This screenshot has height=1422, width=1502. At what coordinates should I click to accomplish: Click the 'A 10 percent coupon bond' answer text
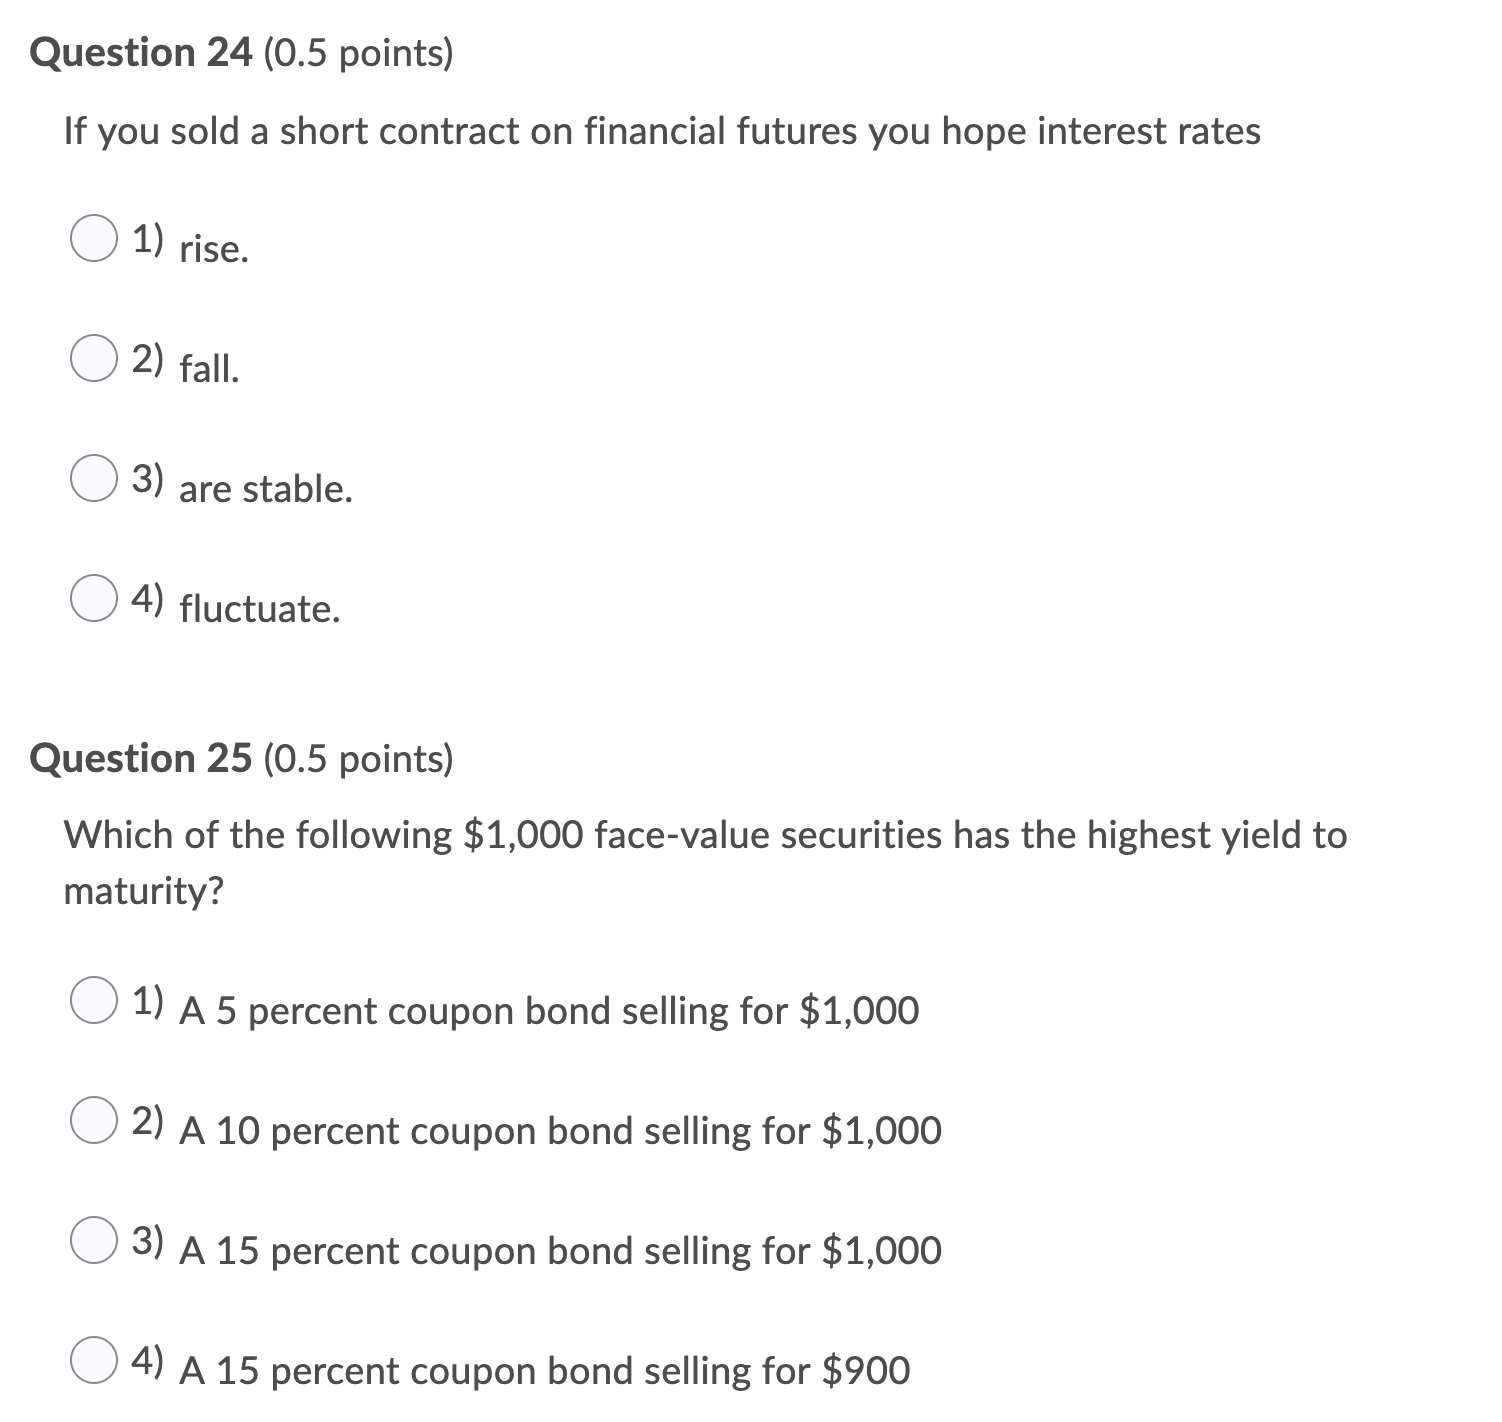tap(558, 1132)
